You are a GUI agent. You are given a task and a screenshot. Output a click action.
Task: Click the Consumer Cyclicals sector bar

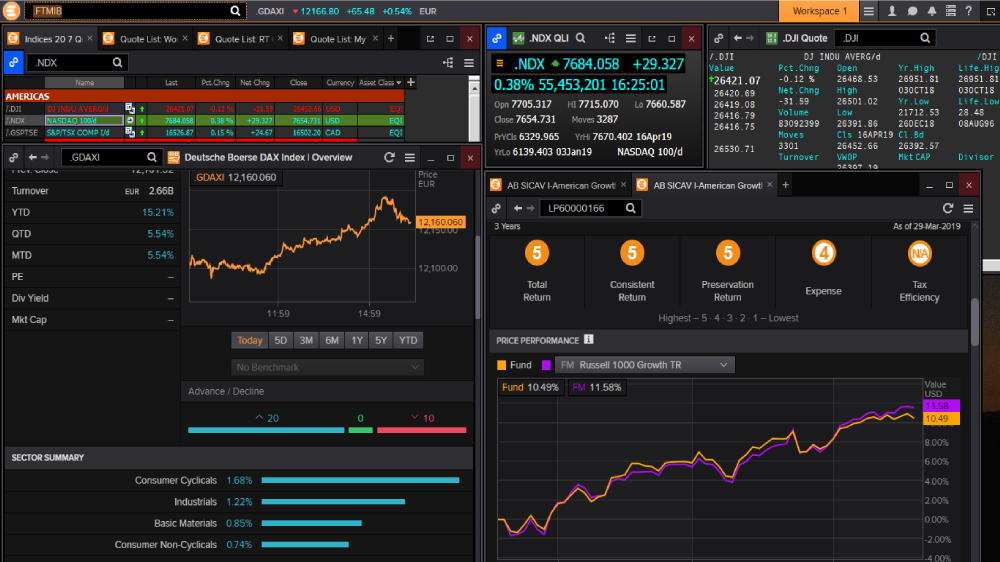point(360,480)
